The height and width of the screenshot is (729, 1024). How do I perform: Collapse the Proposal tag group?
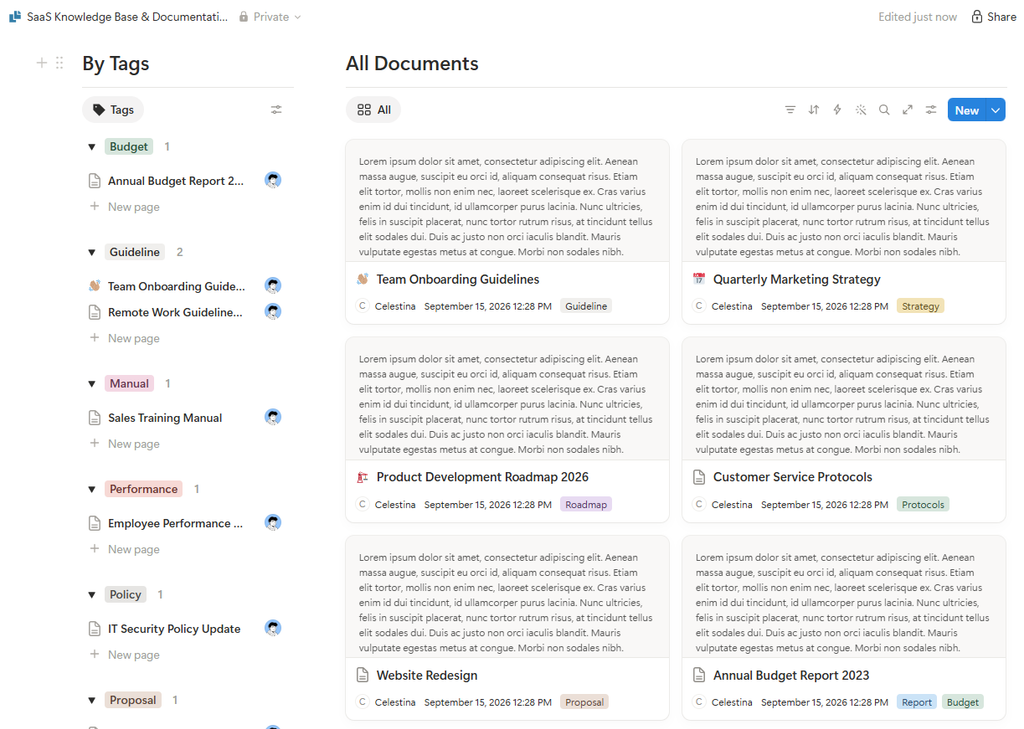click(92, 700)
